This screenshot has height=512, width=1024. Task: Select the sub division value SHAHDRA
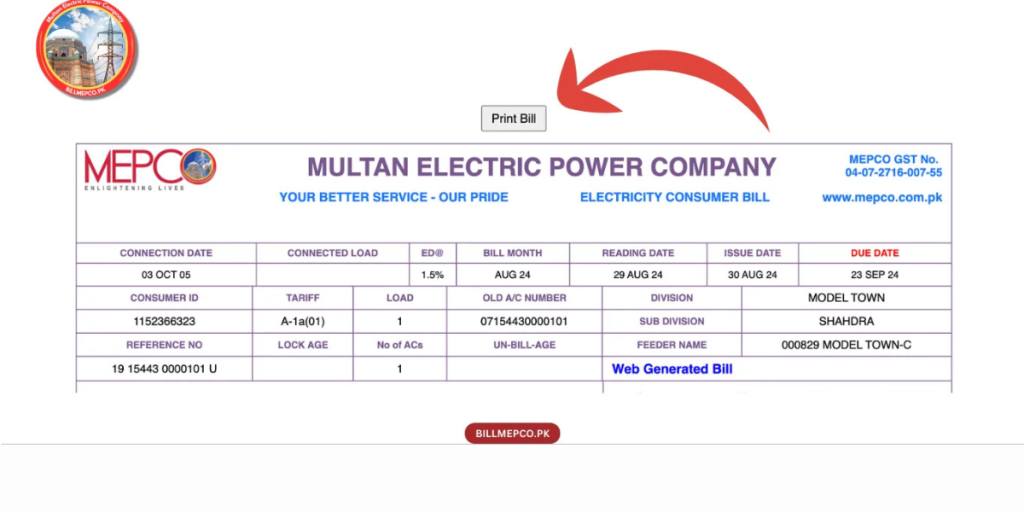846,322
